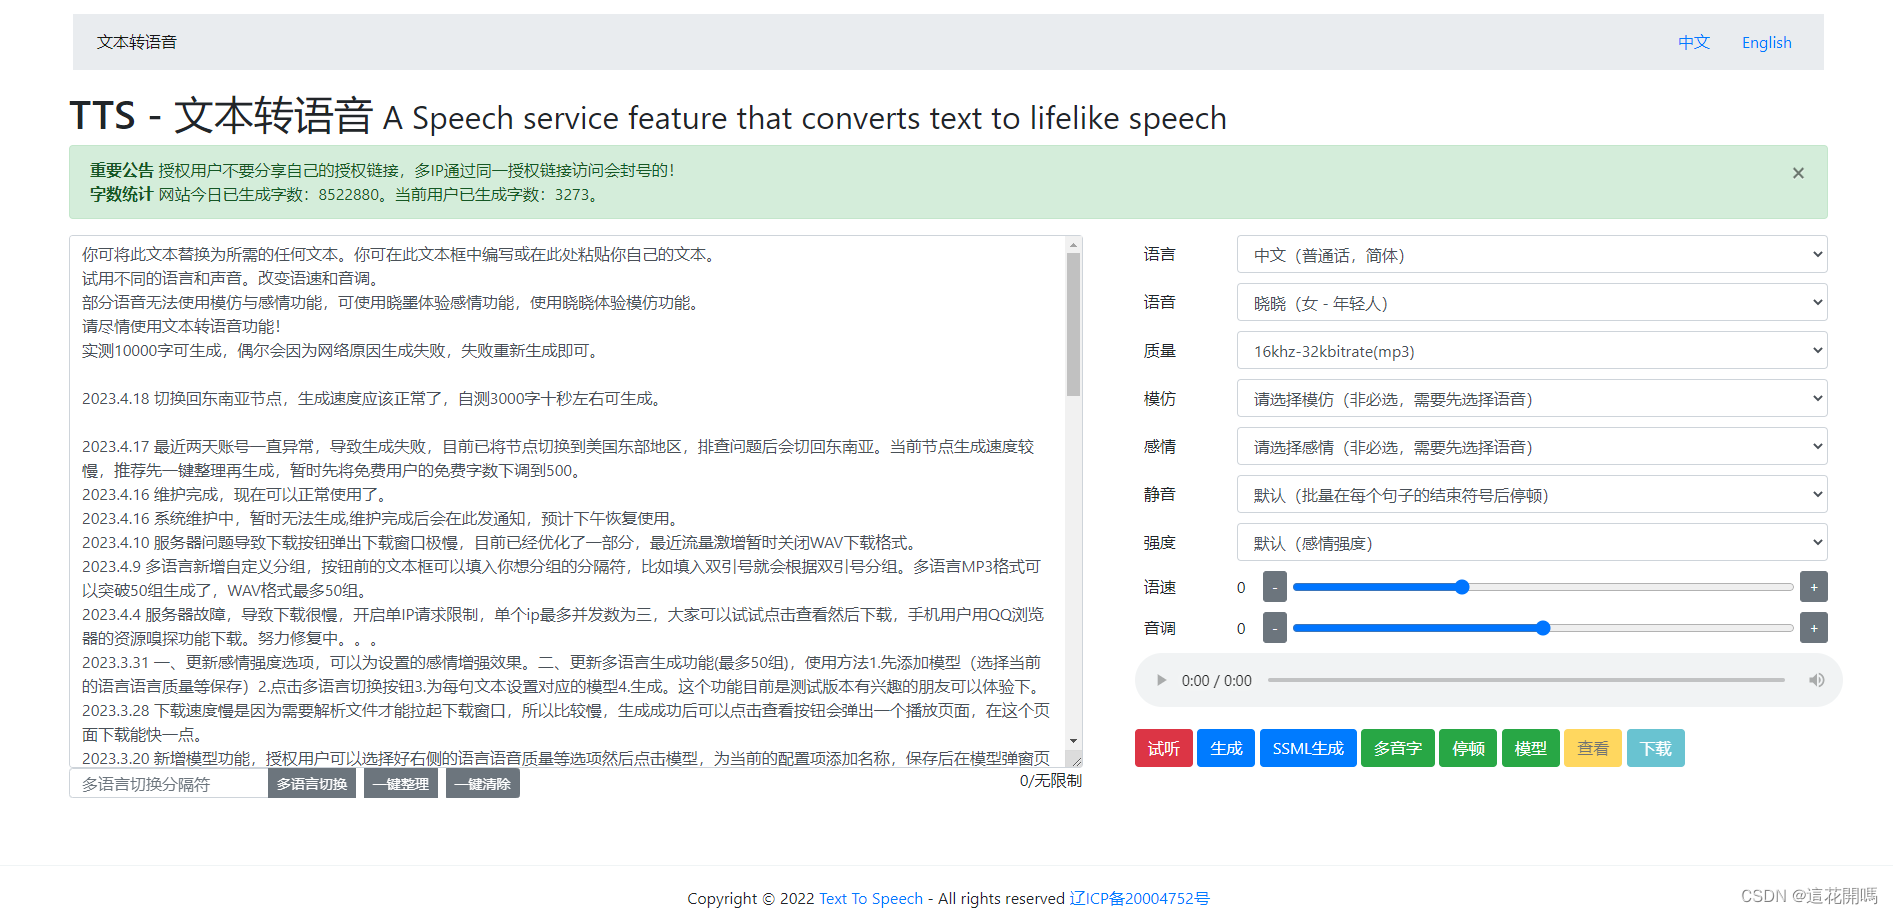Open the 辽ICP备20004752号 footer link
Image resolution: width=1893 pixels, height=914 pixels.
[x=1139, y=898]
